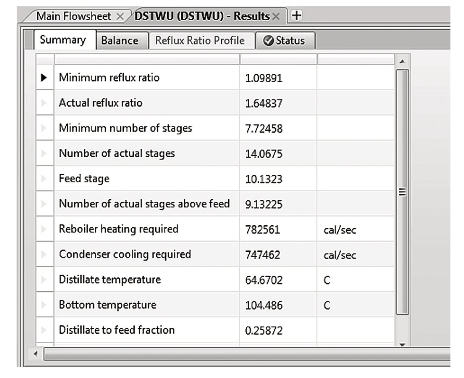Select the value 782561
Screen dimensions: 464x378
262,230
